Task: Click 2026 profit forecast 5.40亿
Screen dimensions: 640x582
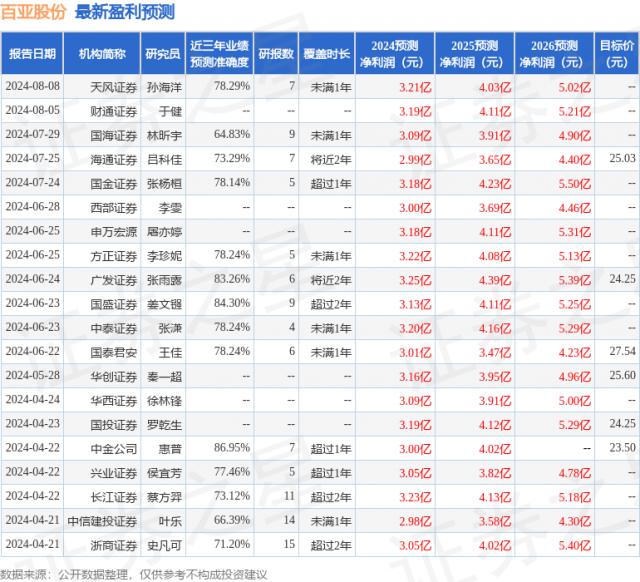Action: click(575, 544)
